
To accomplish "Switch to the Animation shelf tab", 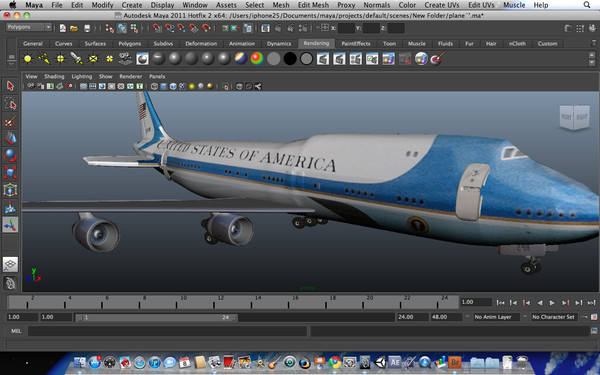I will [242, 44].
